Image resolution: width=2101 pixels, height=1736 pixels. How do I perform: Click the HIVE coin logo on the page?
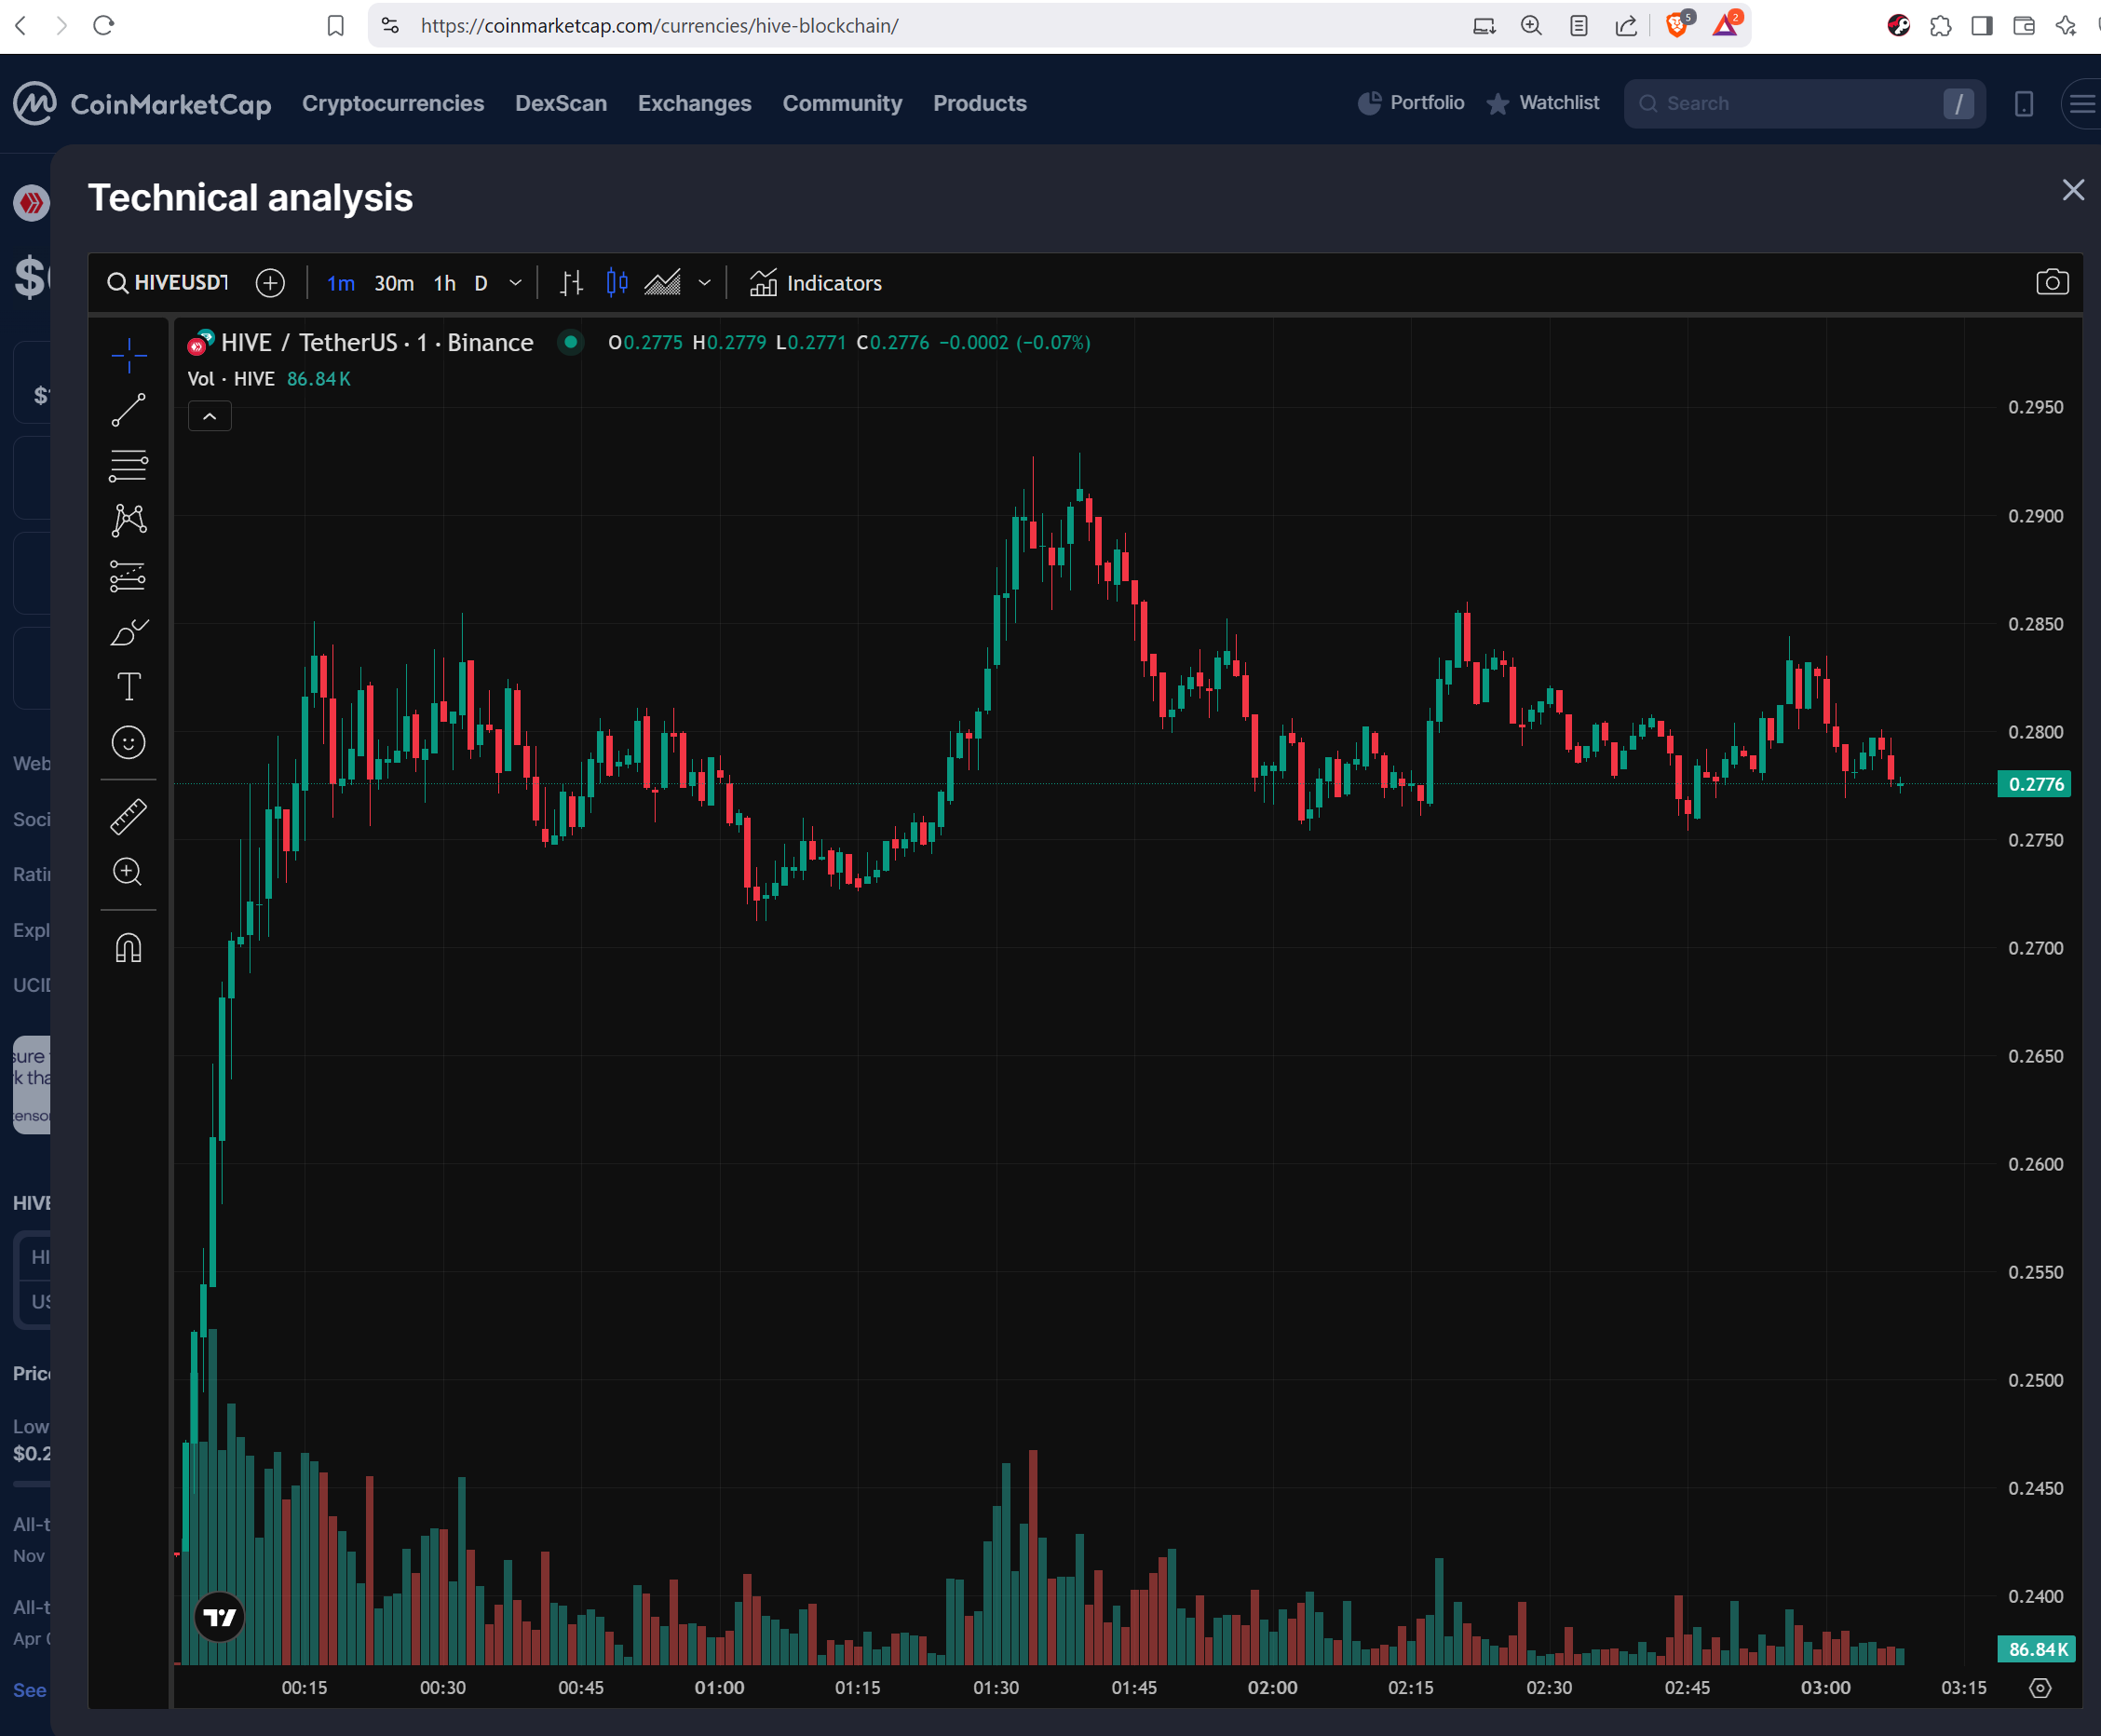[x=31, y=203]
